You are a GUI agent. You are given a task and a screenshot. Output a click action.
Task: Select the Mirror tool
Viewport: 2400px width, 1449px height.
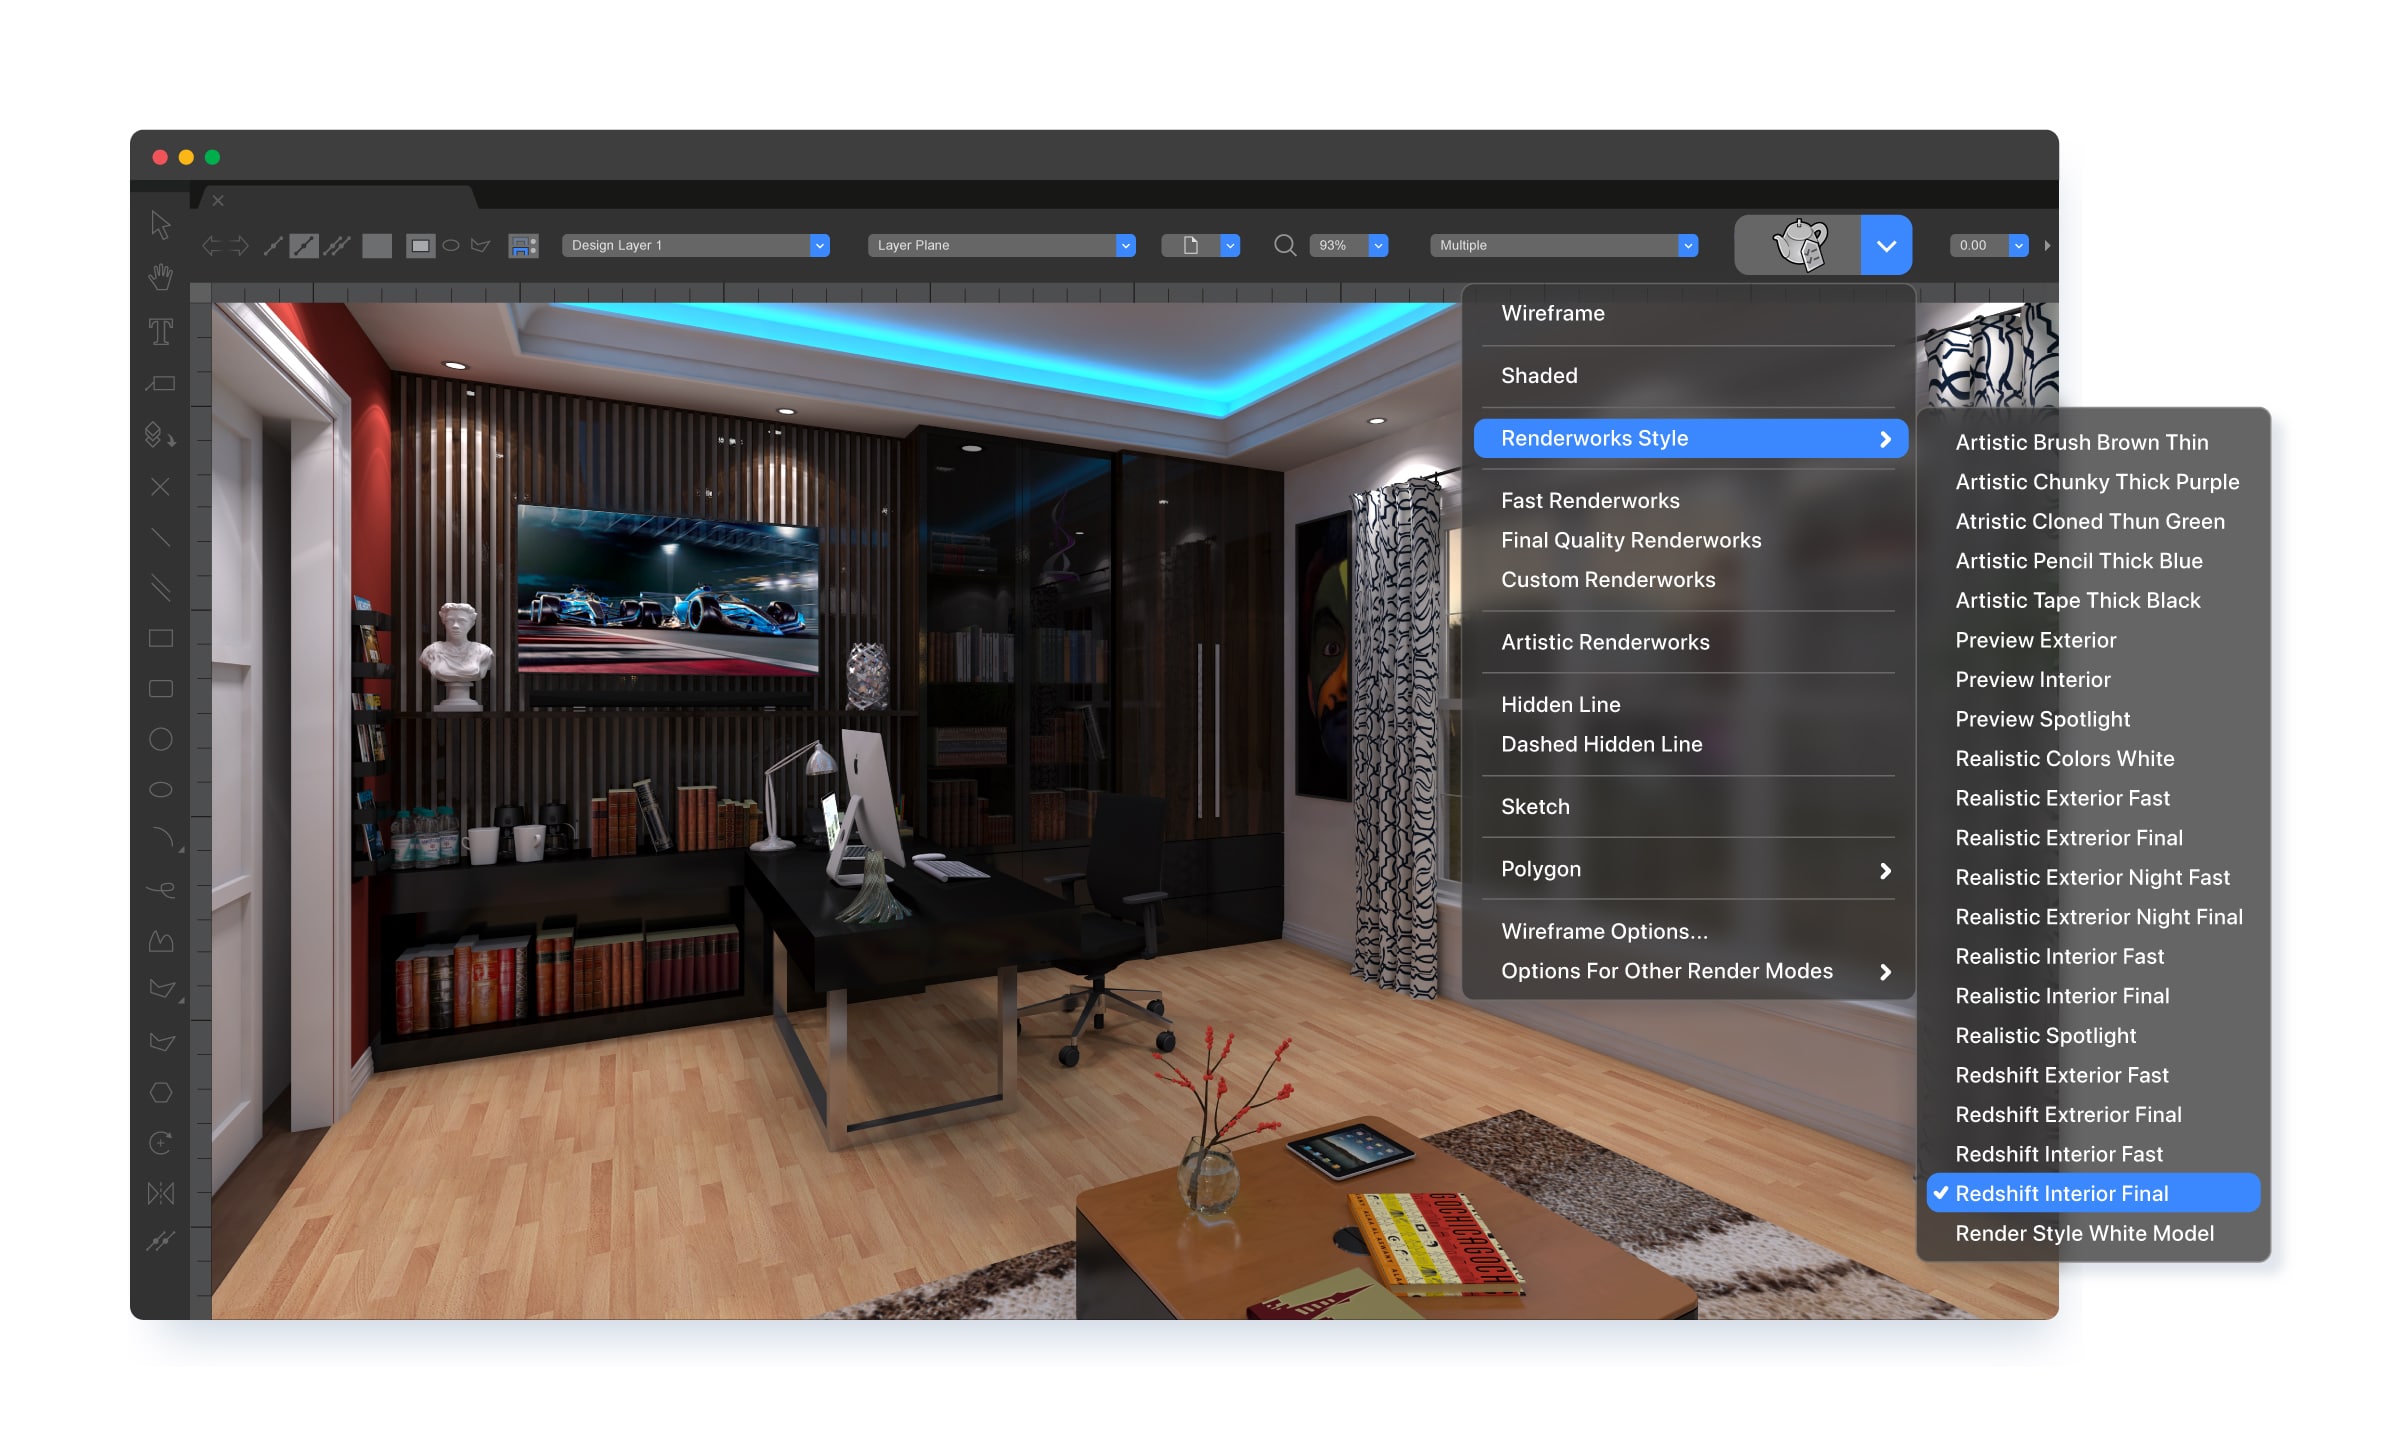(x=160, y=1193)
